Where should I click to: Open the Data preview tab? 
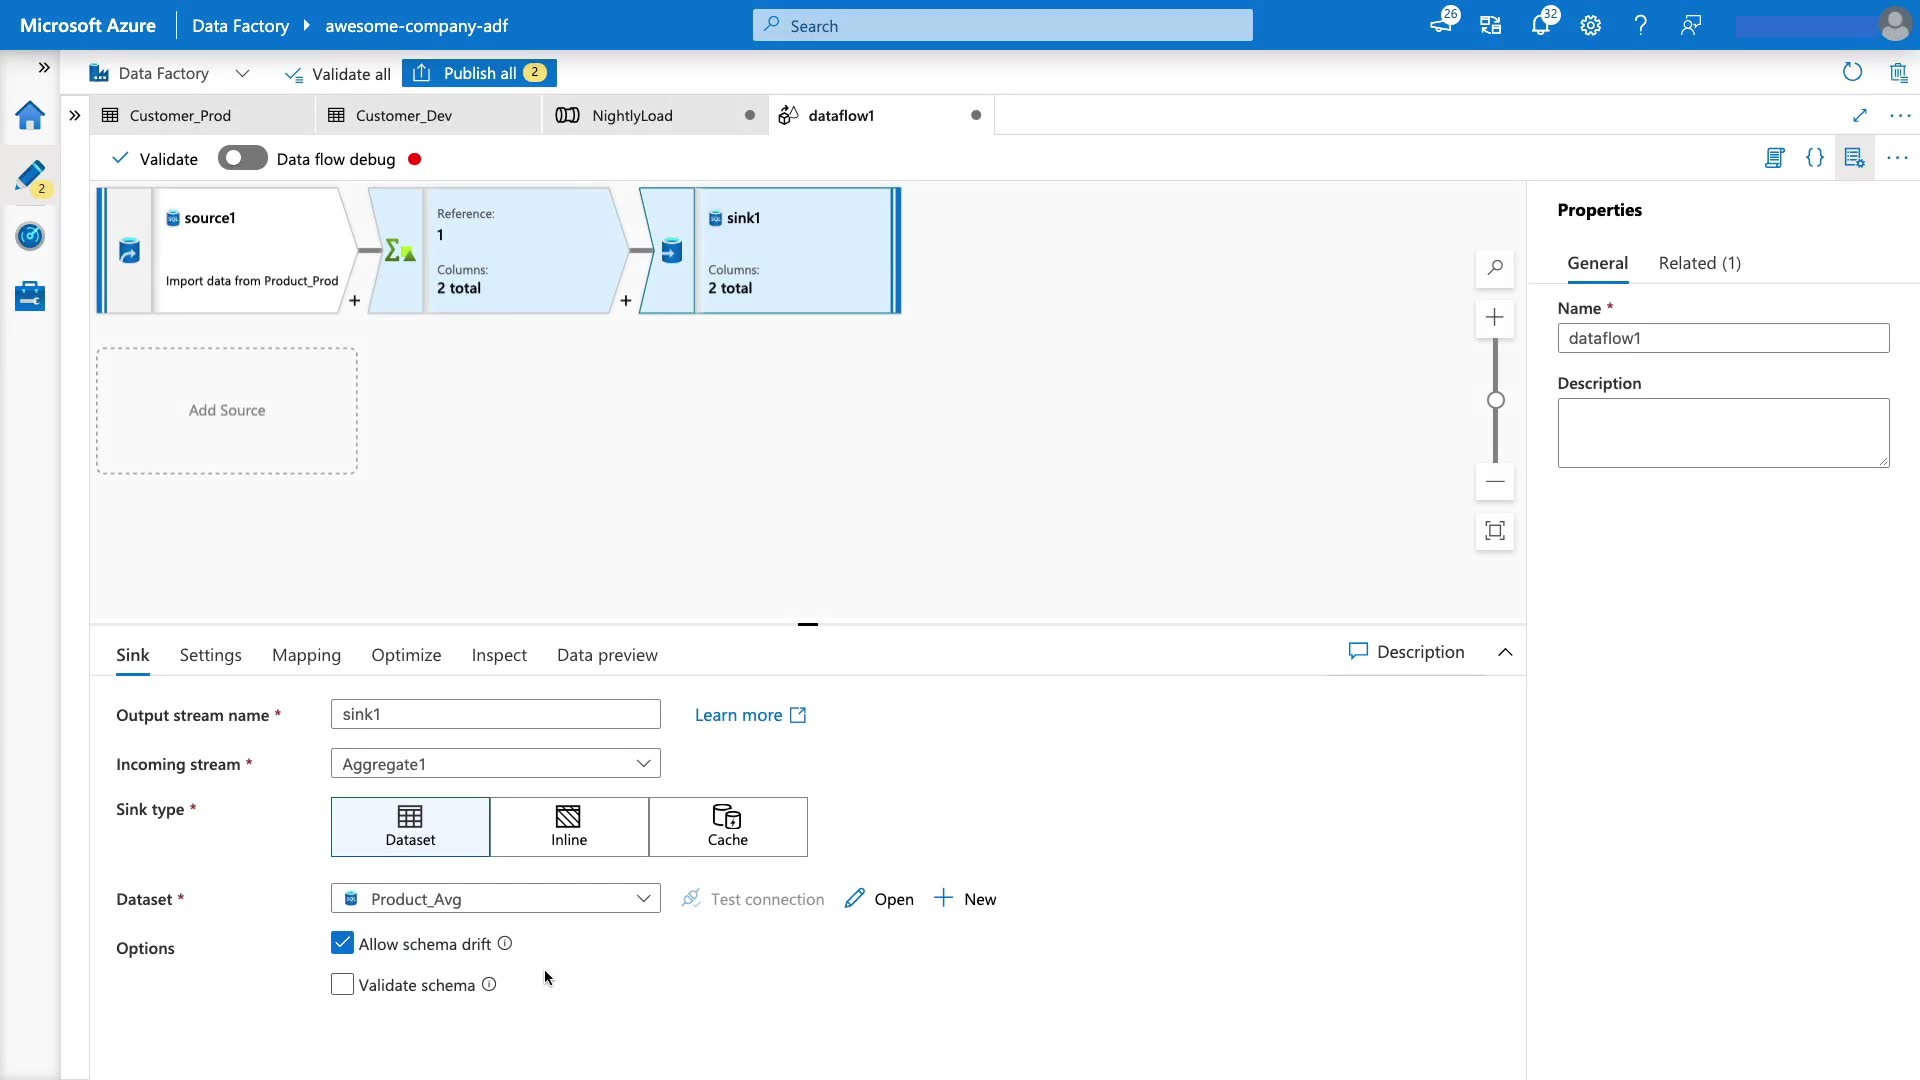607,655
